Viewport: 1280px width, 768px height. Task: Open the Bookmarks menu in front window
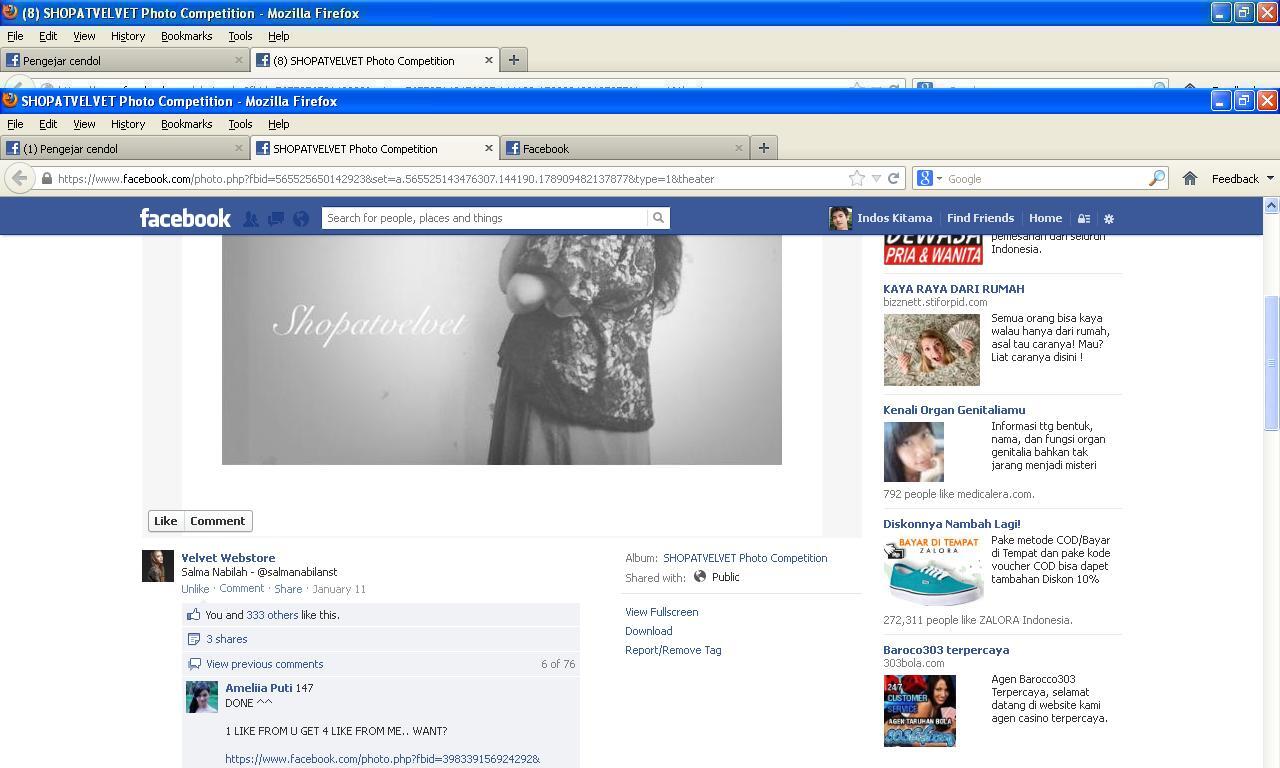(x=187, y=124)
